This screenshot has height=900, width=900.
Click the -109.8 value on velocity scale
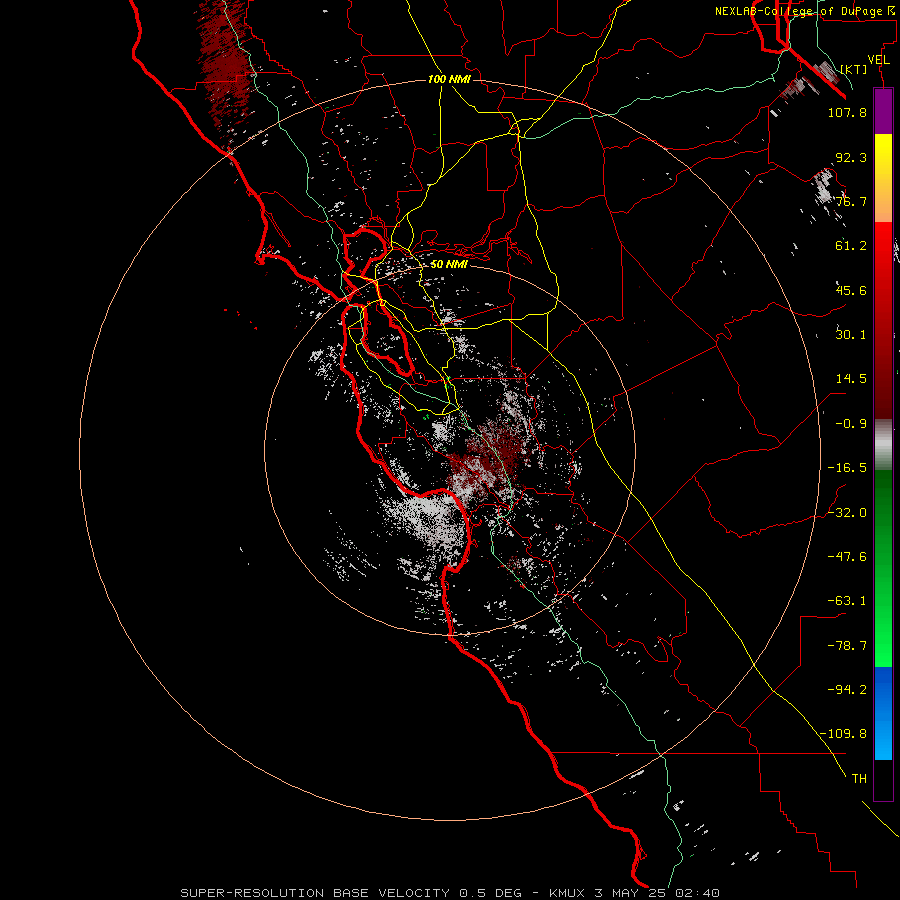pyautogui.click(x=844, y=734)
